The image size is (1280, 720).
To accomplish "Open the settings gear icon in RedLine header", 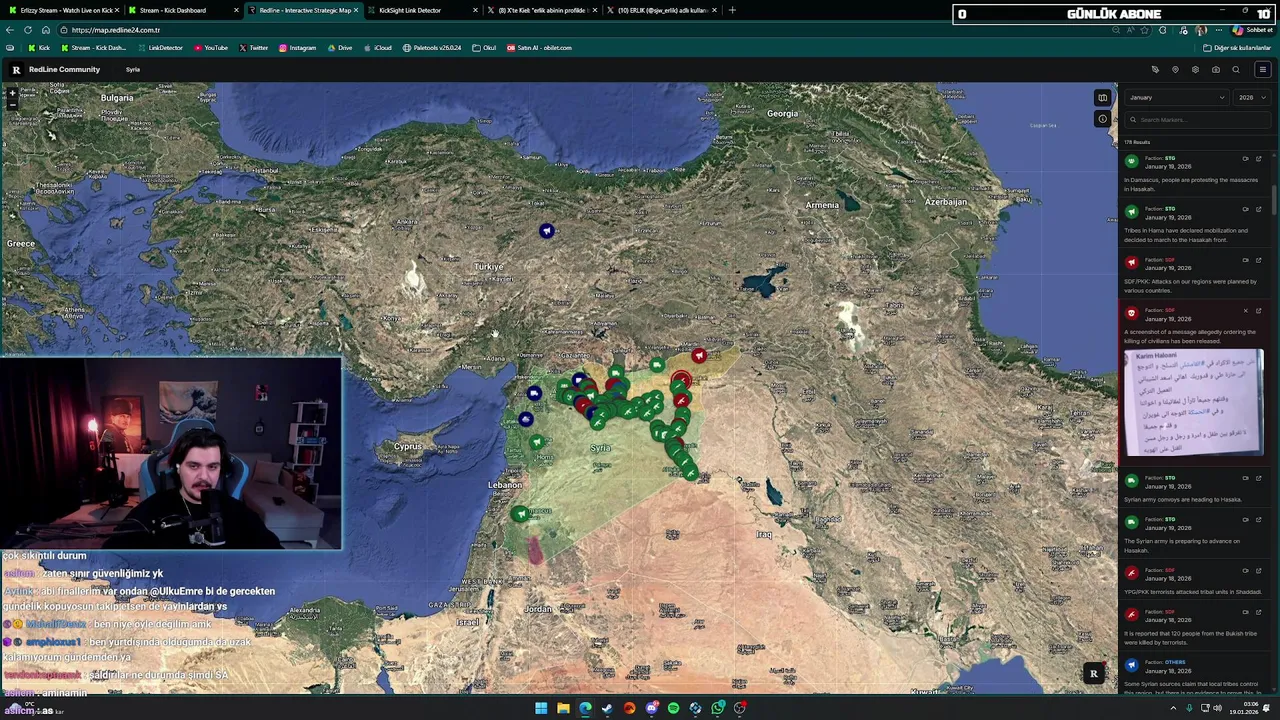I will (1195, 70).
